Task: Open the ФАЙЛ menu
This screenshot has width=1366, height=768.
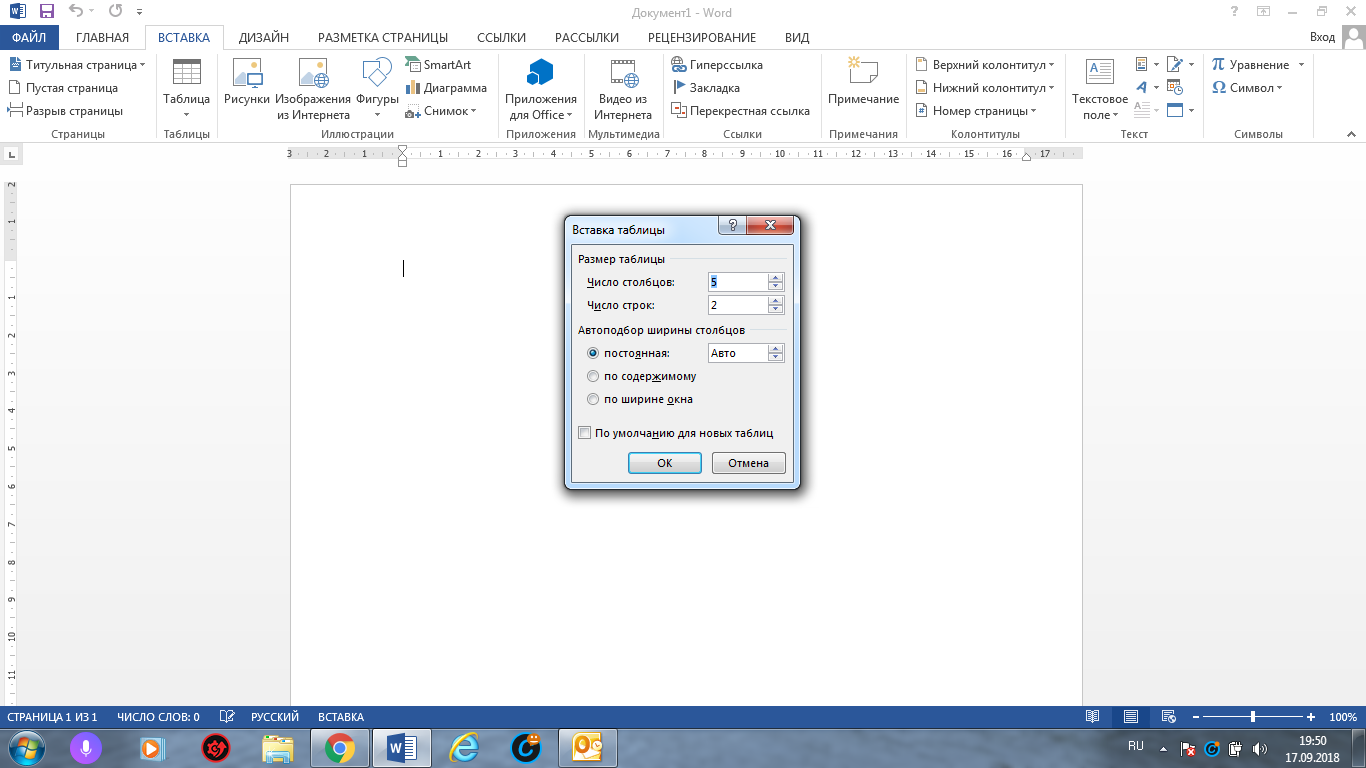Action: coord(29,37)
